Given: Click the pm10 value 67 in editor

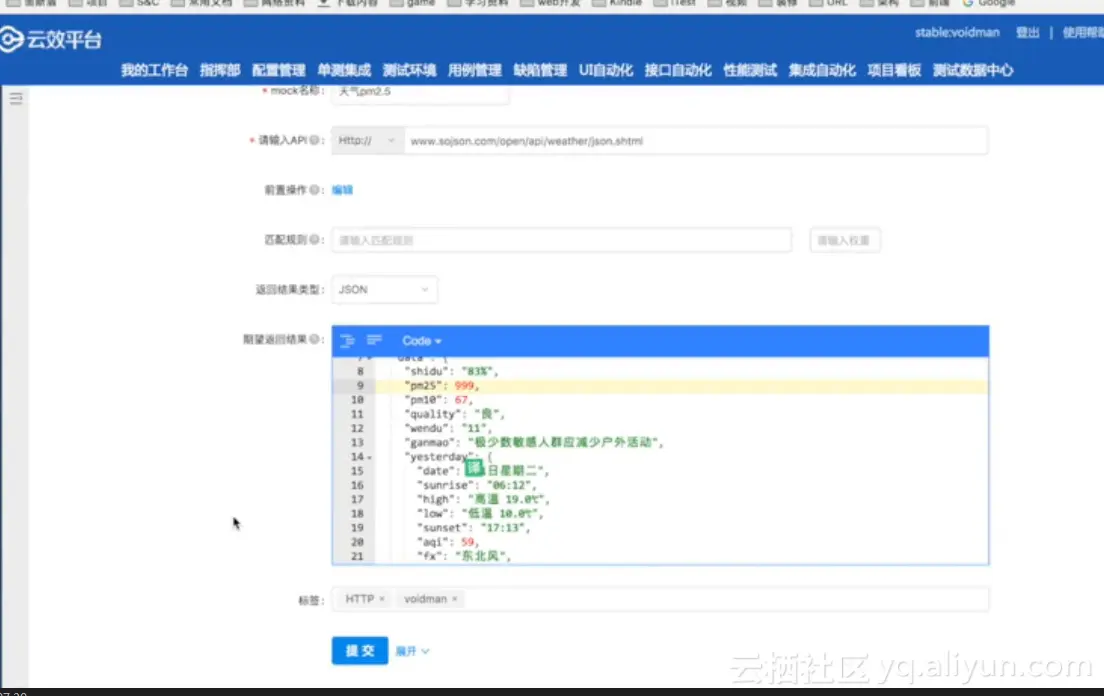Looking at the screenshot, I should point(460,400).
